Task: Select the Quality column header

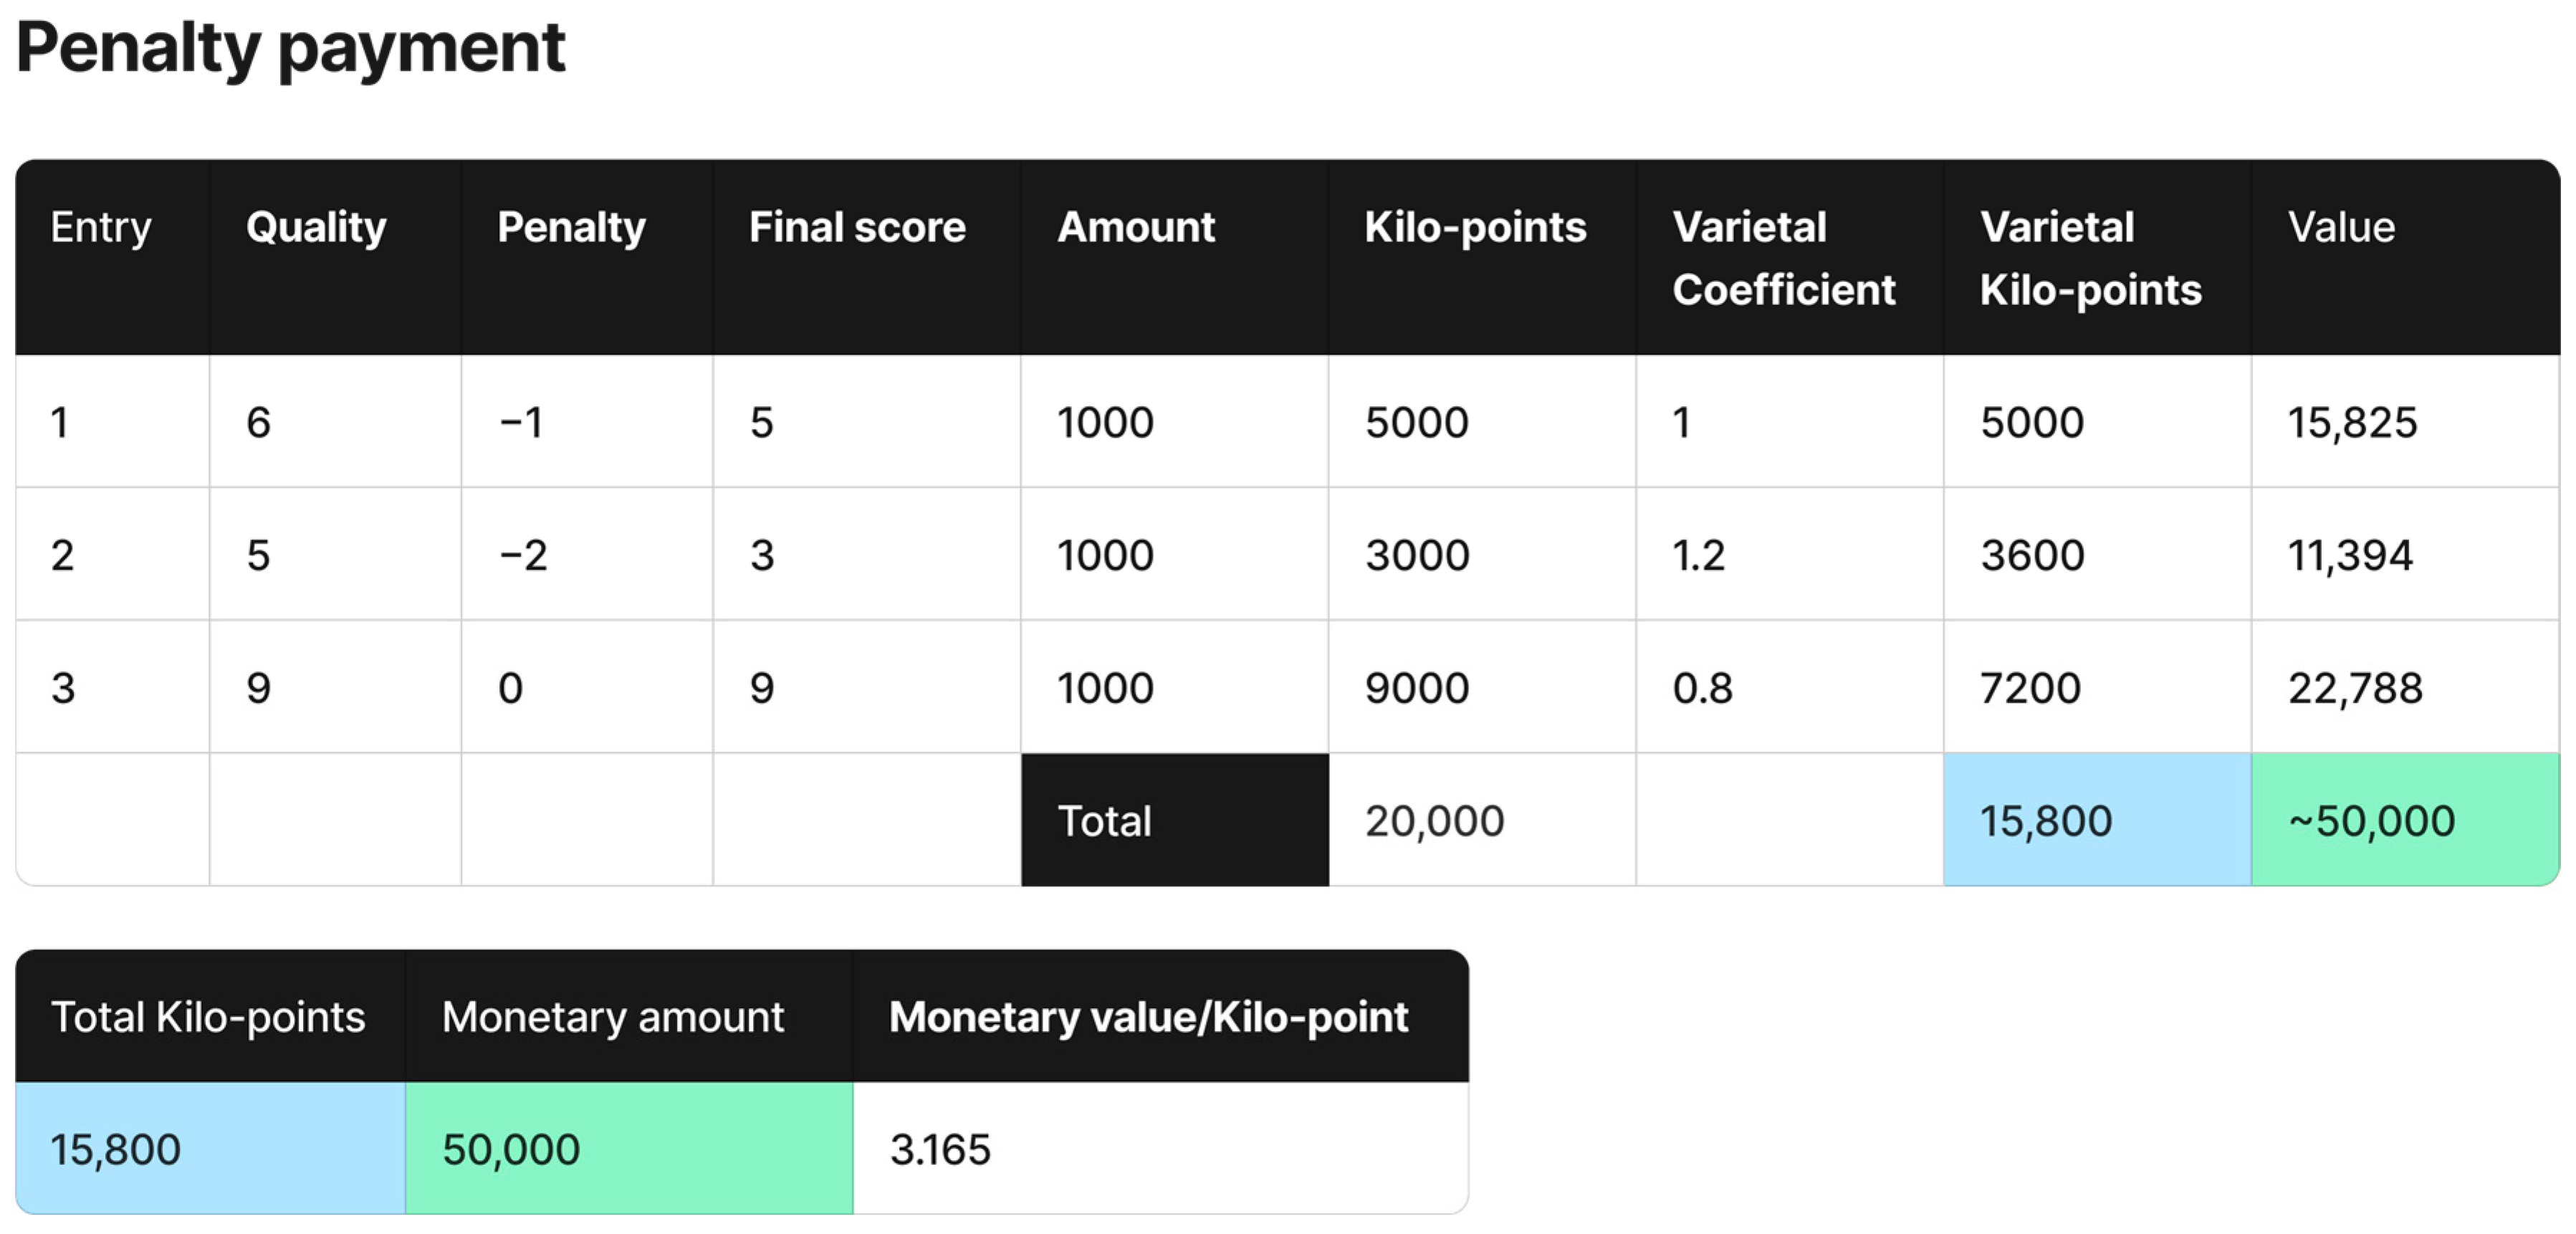Action: [316, 227]
